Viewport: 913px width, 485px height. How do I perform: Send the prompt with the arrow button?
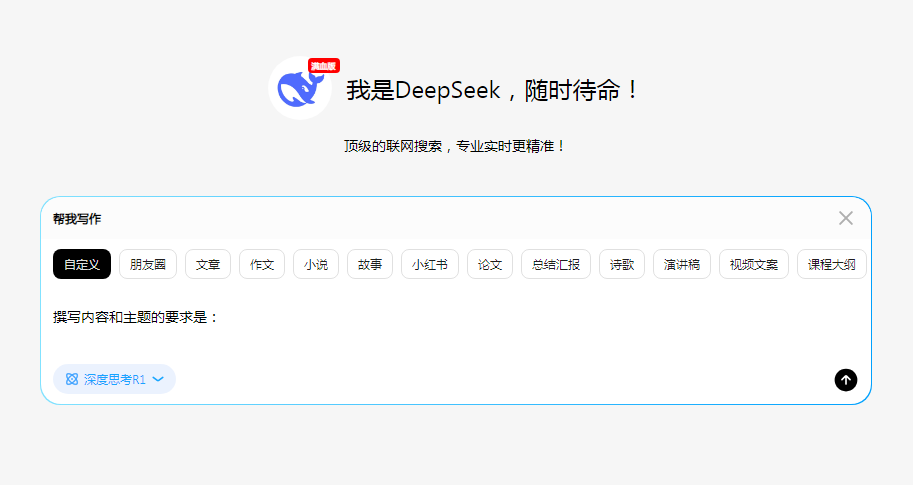(x=845, y=380)
